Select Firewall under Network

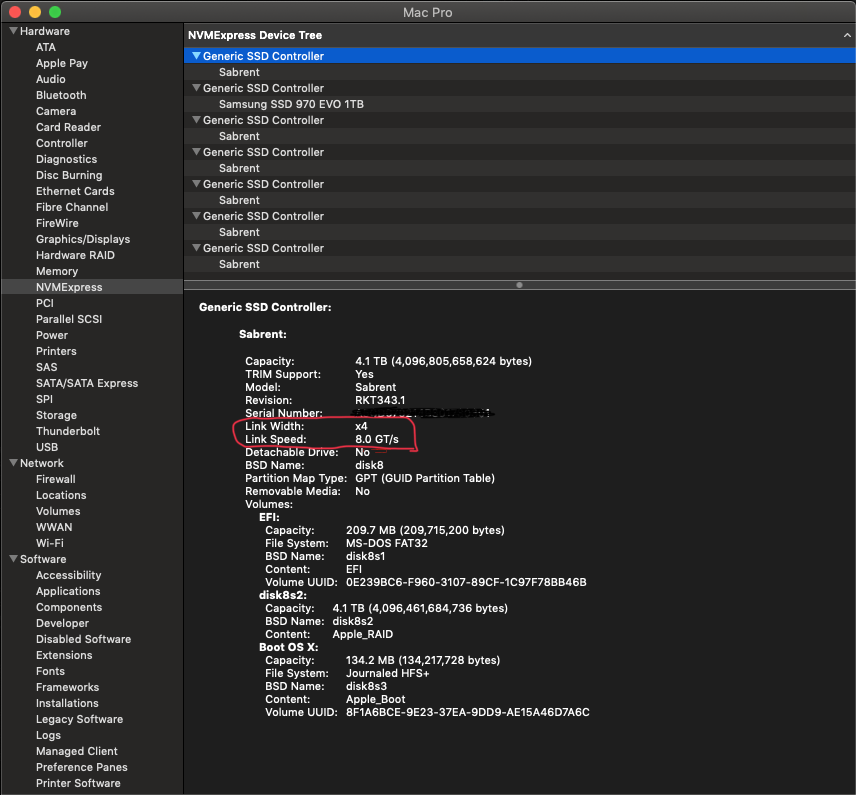coord(56,479)
